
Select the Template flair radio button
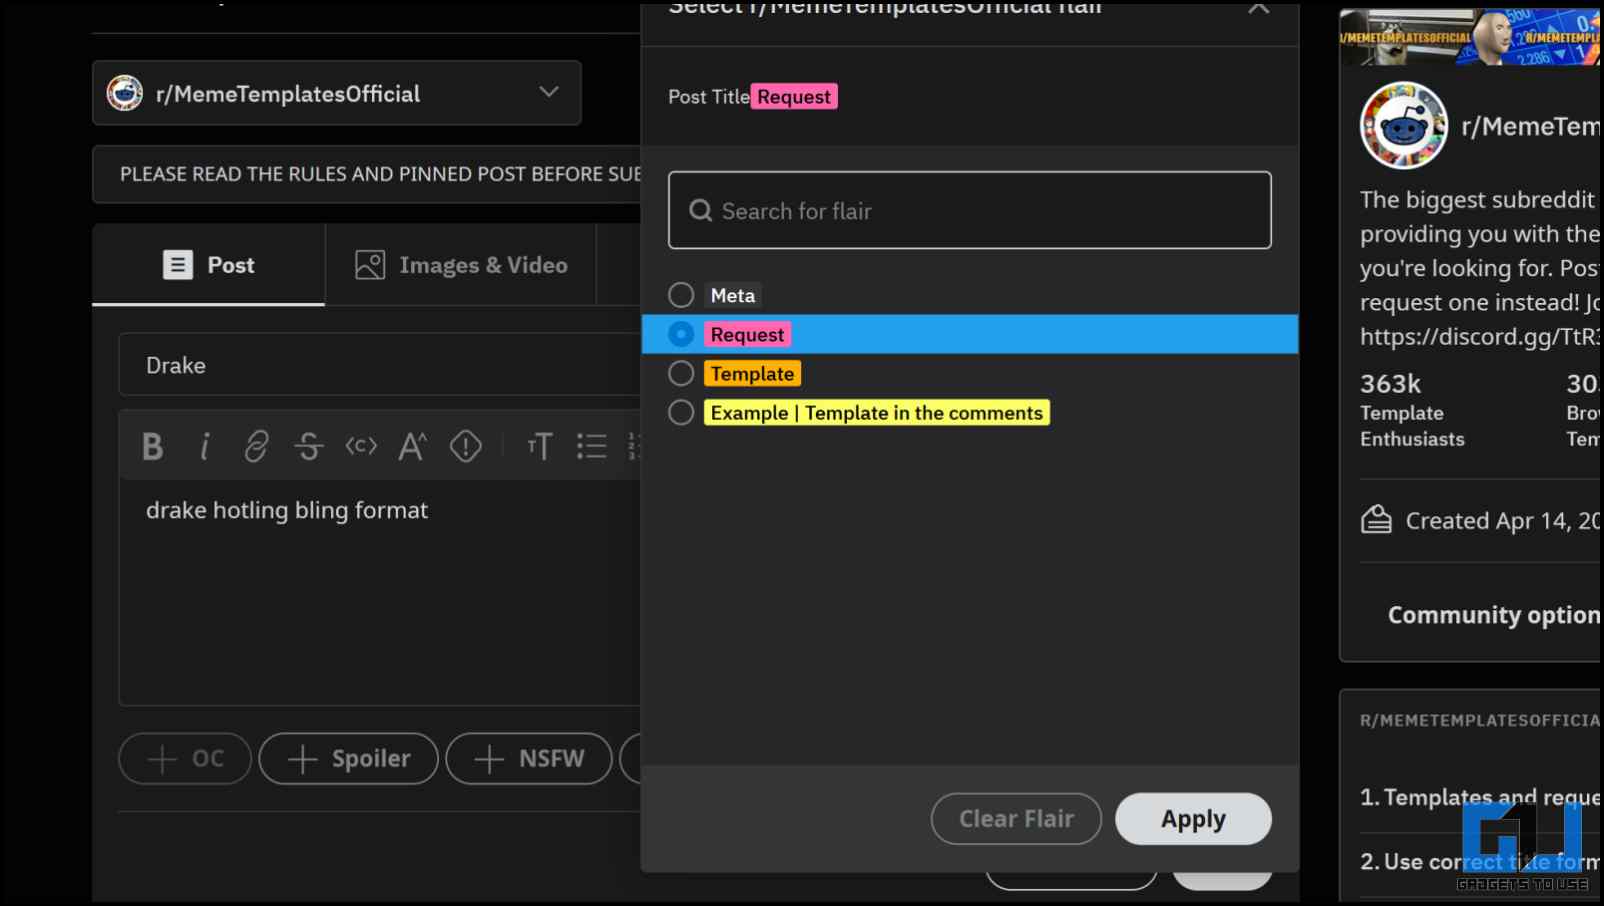coord(681,374)
